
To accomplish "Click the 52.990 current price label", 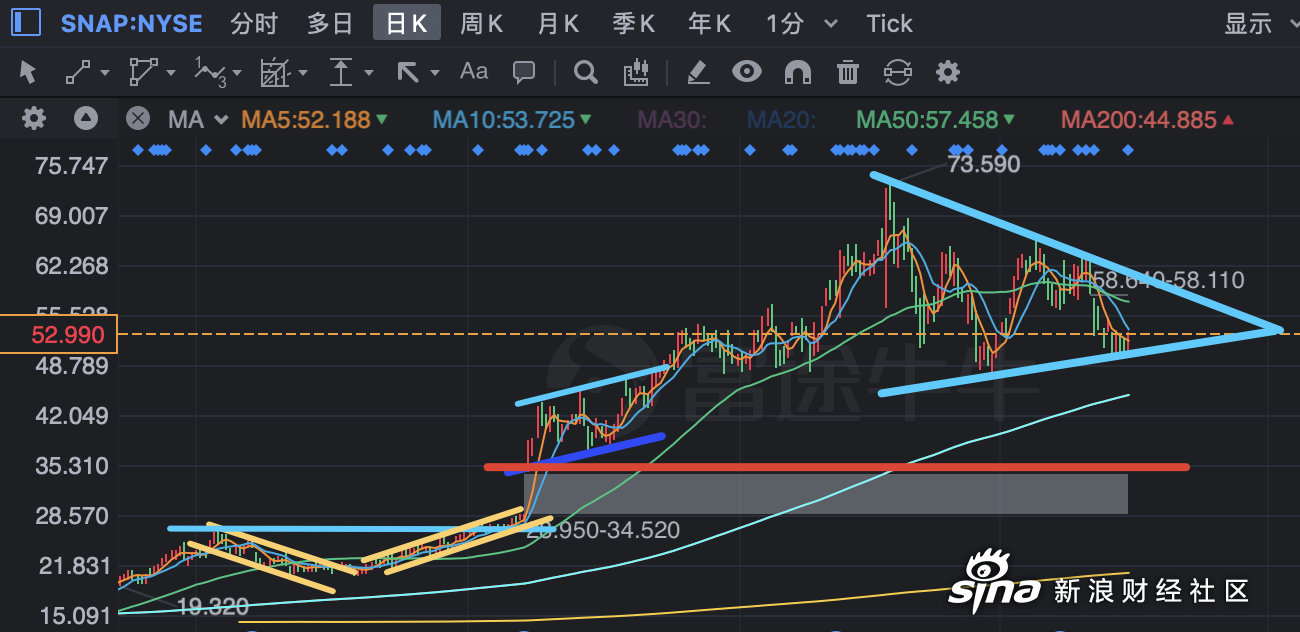I will [x=59, y=334].
